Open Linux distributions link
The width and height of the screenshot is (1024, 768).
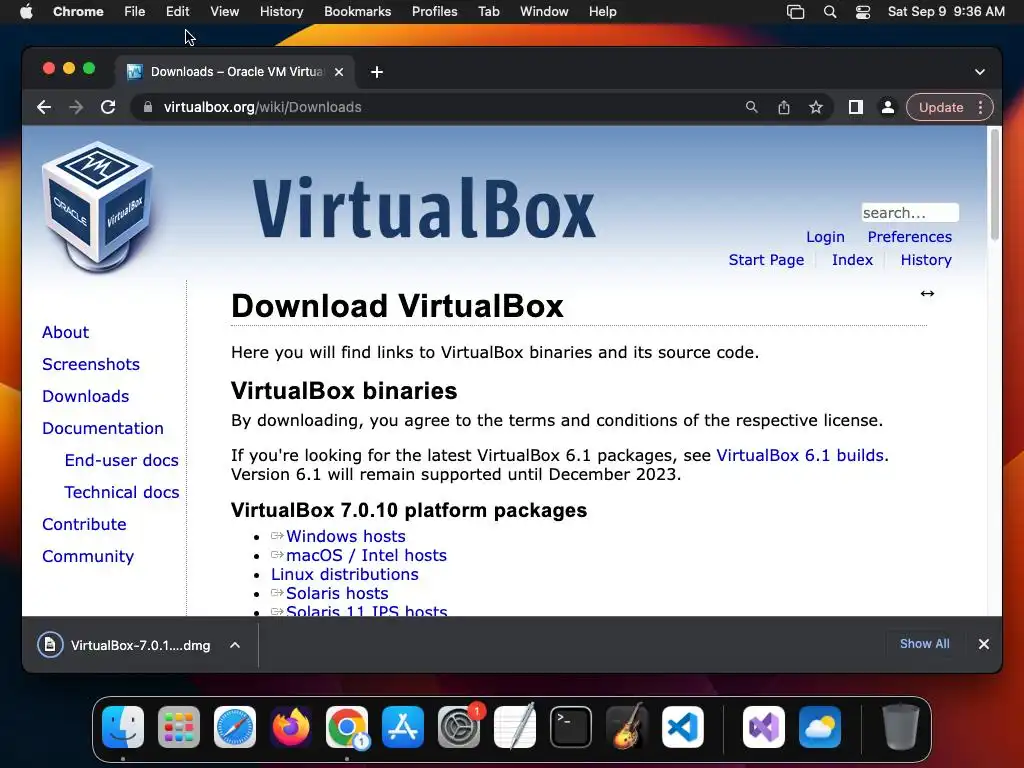pos(345,574)
